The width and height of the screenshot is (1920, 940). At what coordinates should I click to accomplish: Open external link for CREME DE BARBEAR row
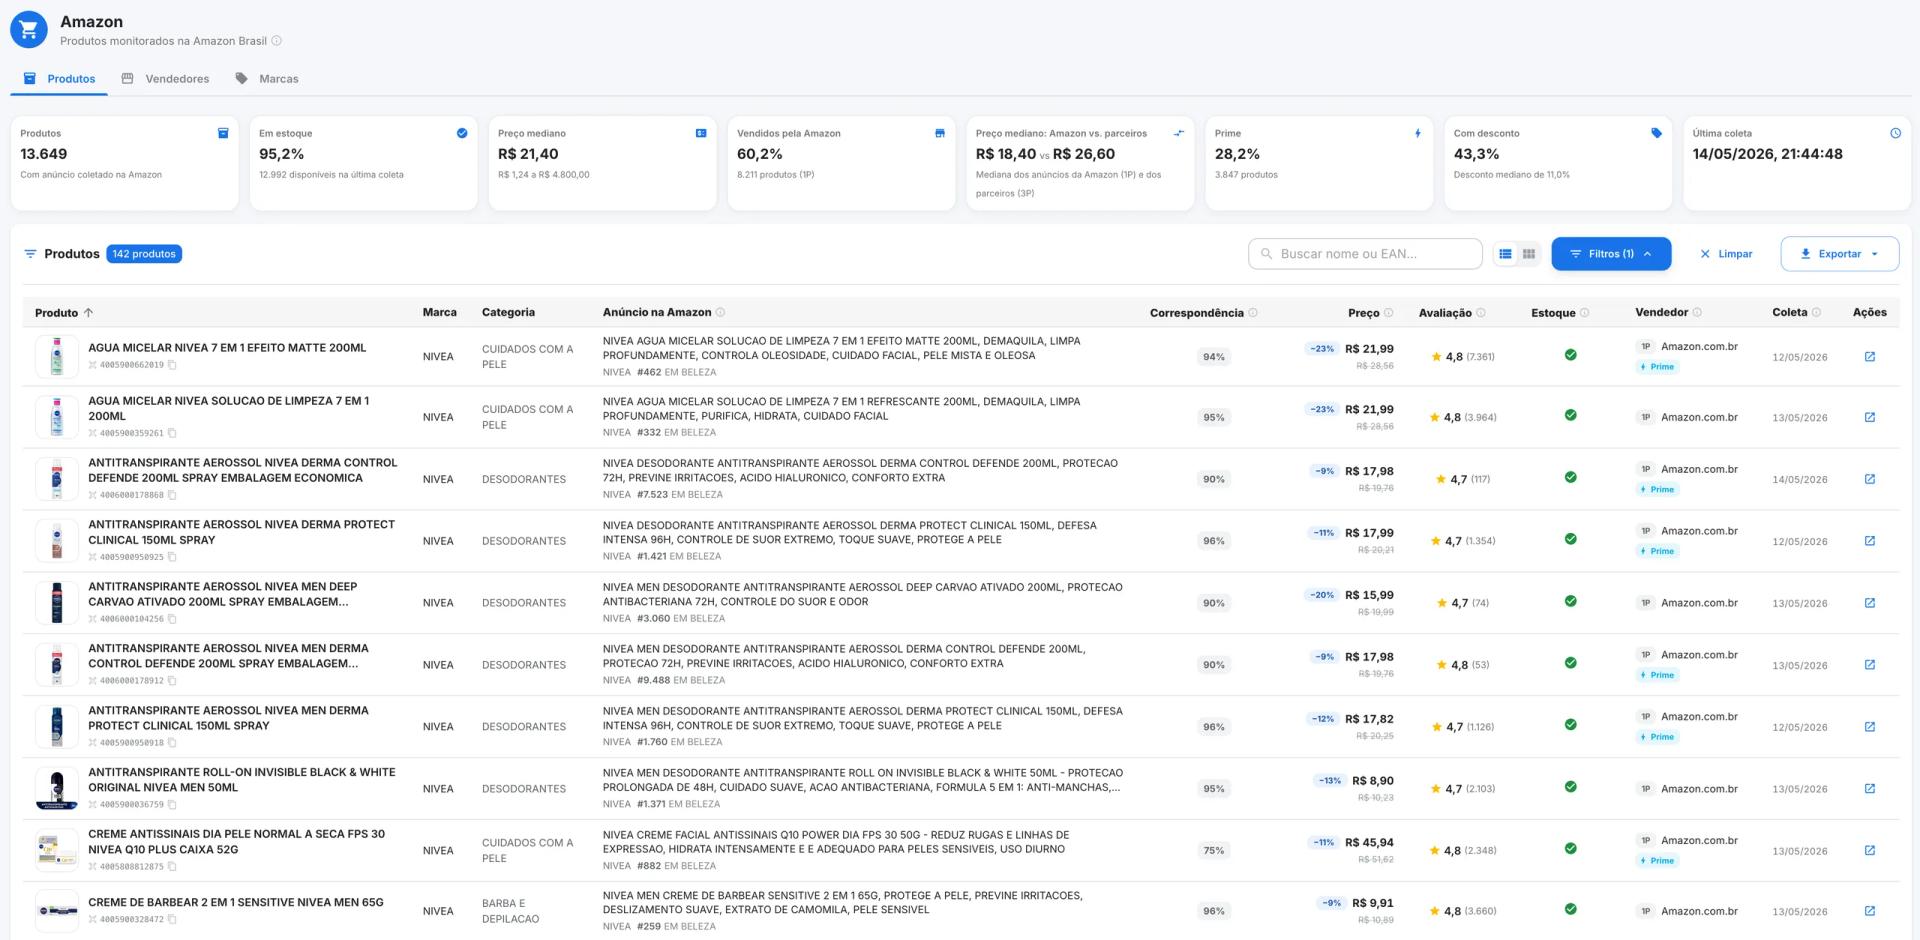pyautogui.click(x=1869, y=911)
